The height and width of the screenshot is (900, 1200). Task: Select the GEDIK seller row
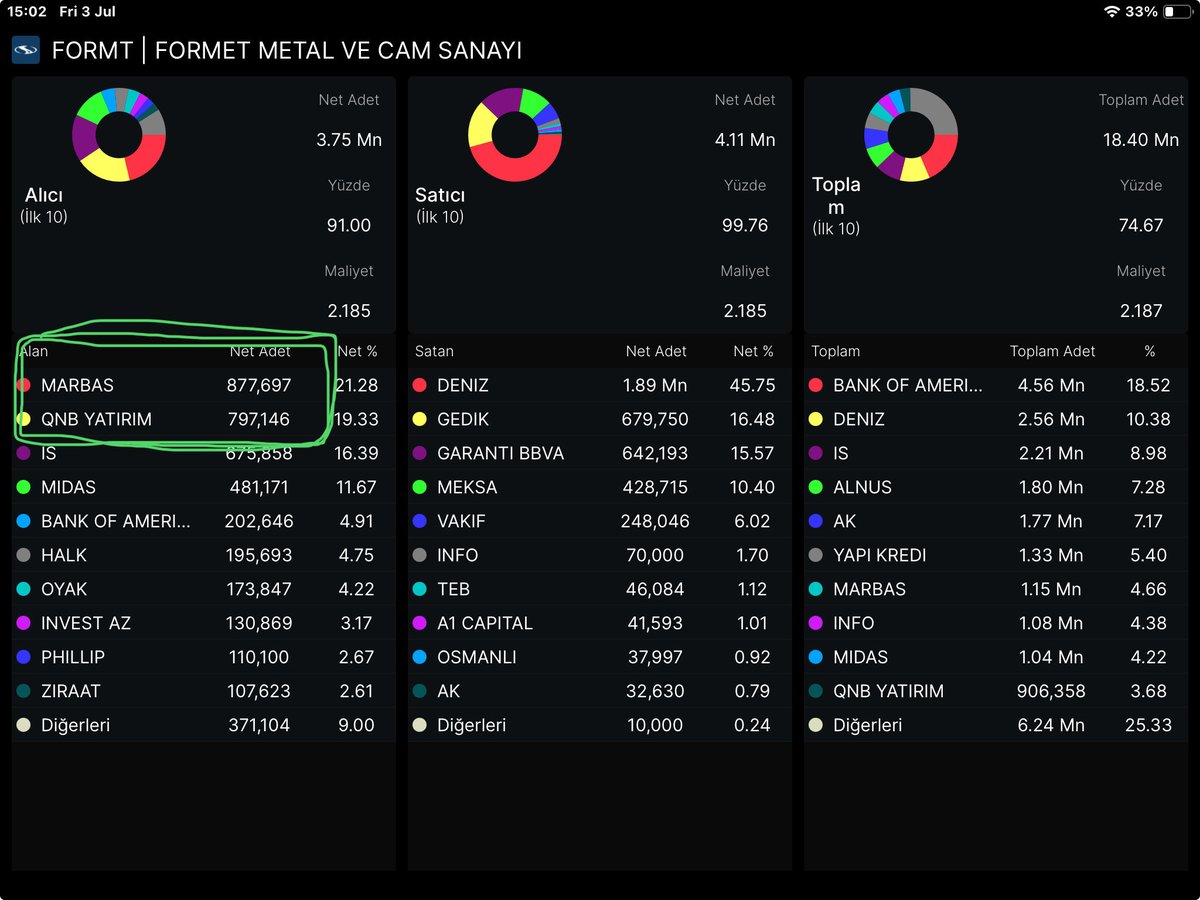pyautogui.click(x=600, y=419)
